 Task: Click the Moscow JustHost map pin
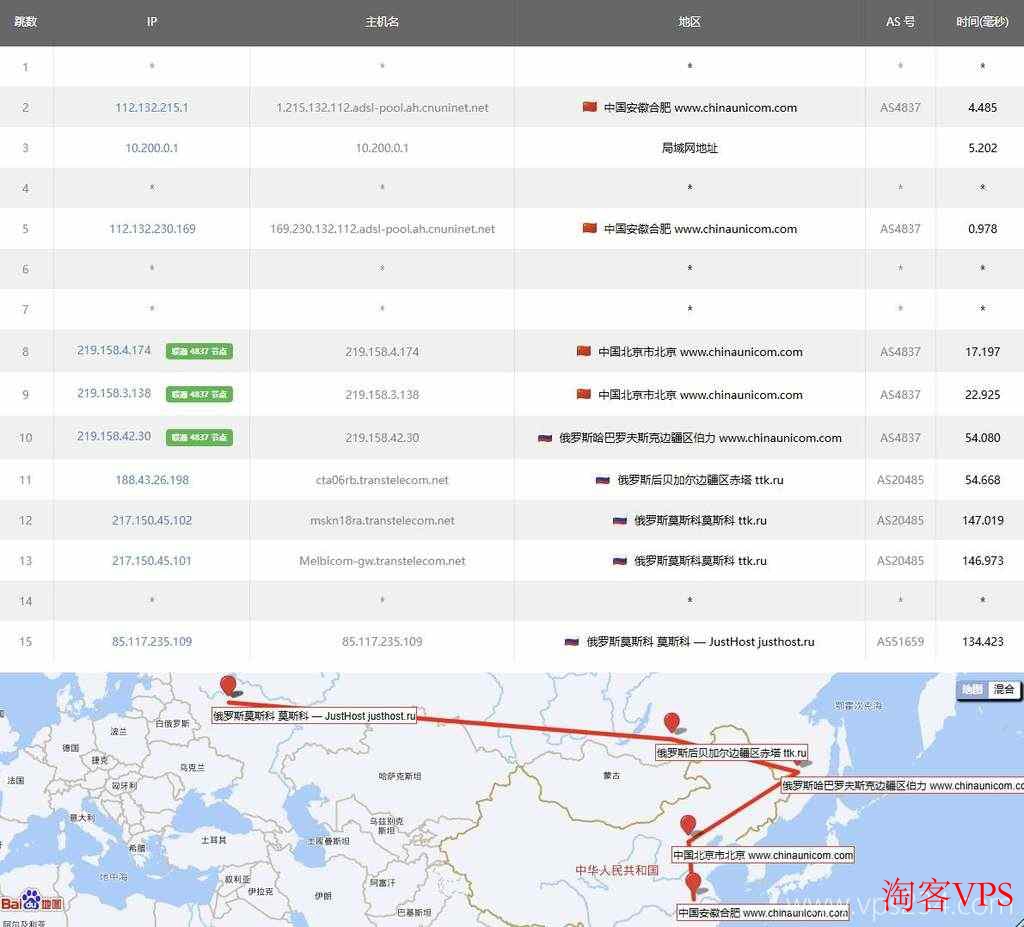(228, 686)
